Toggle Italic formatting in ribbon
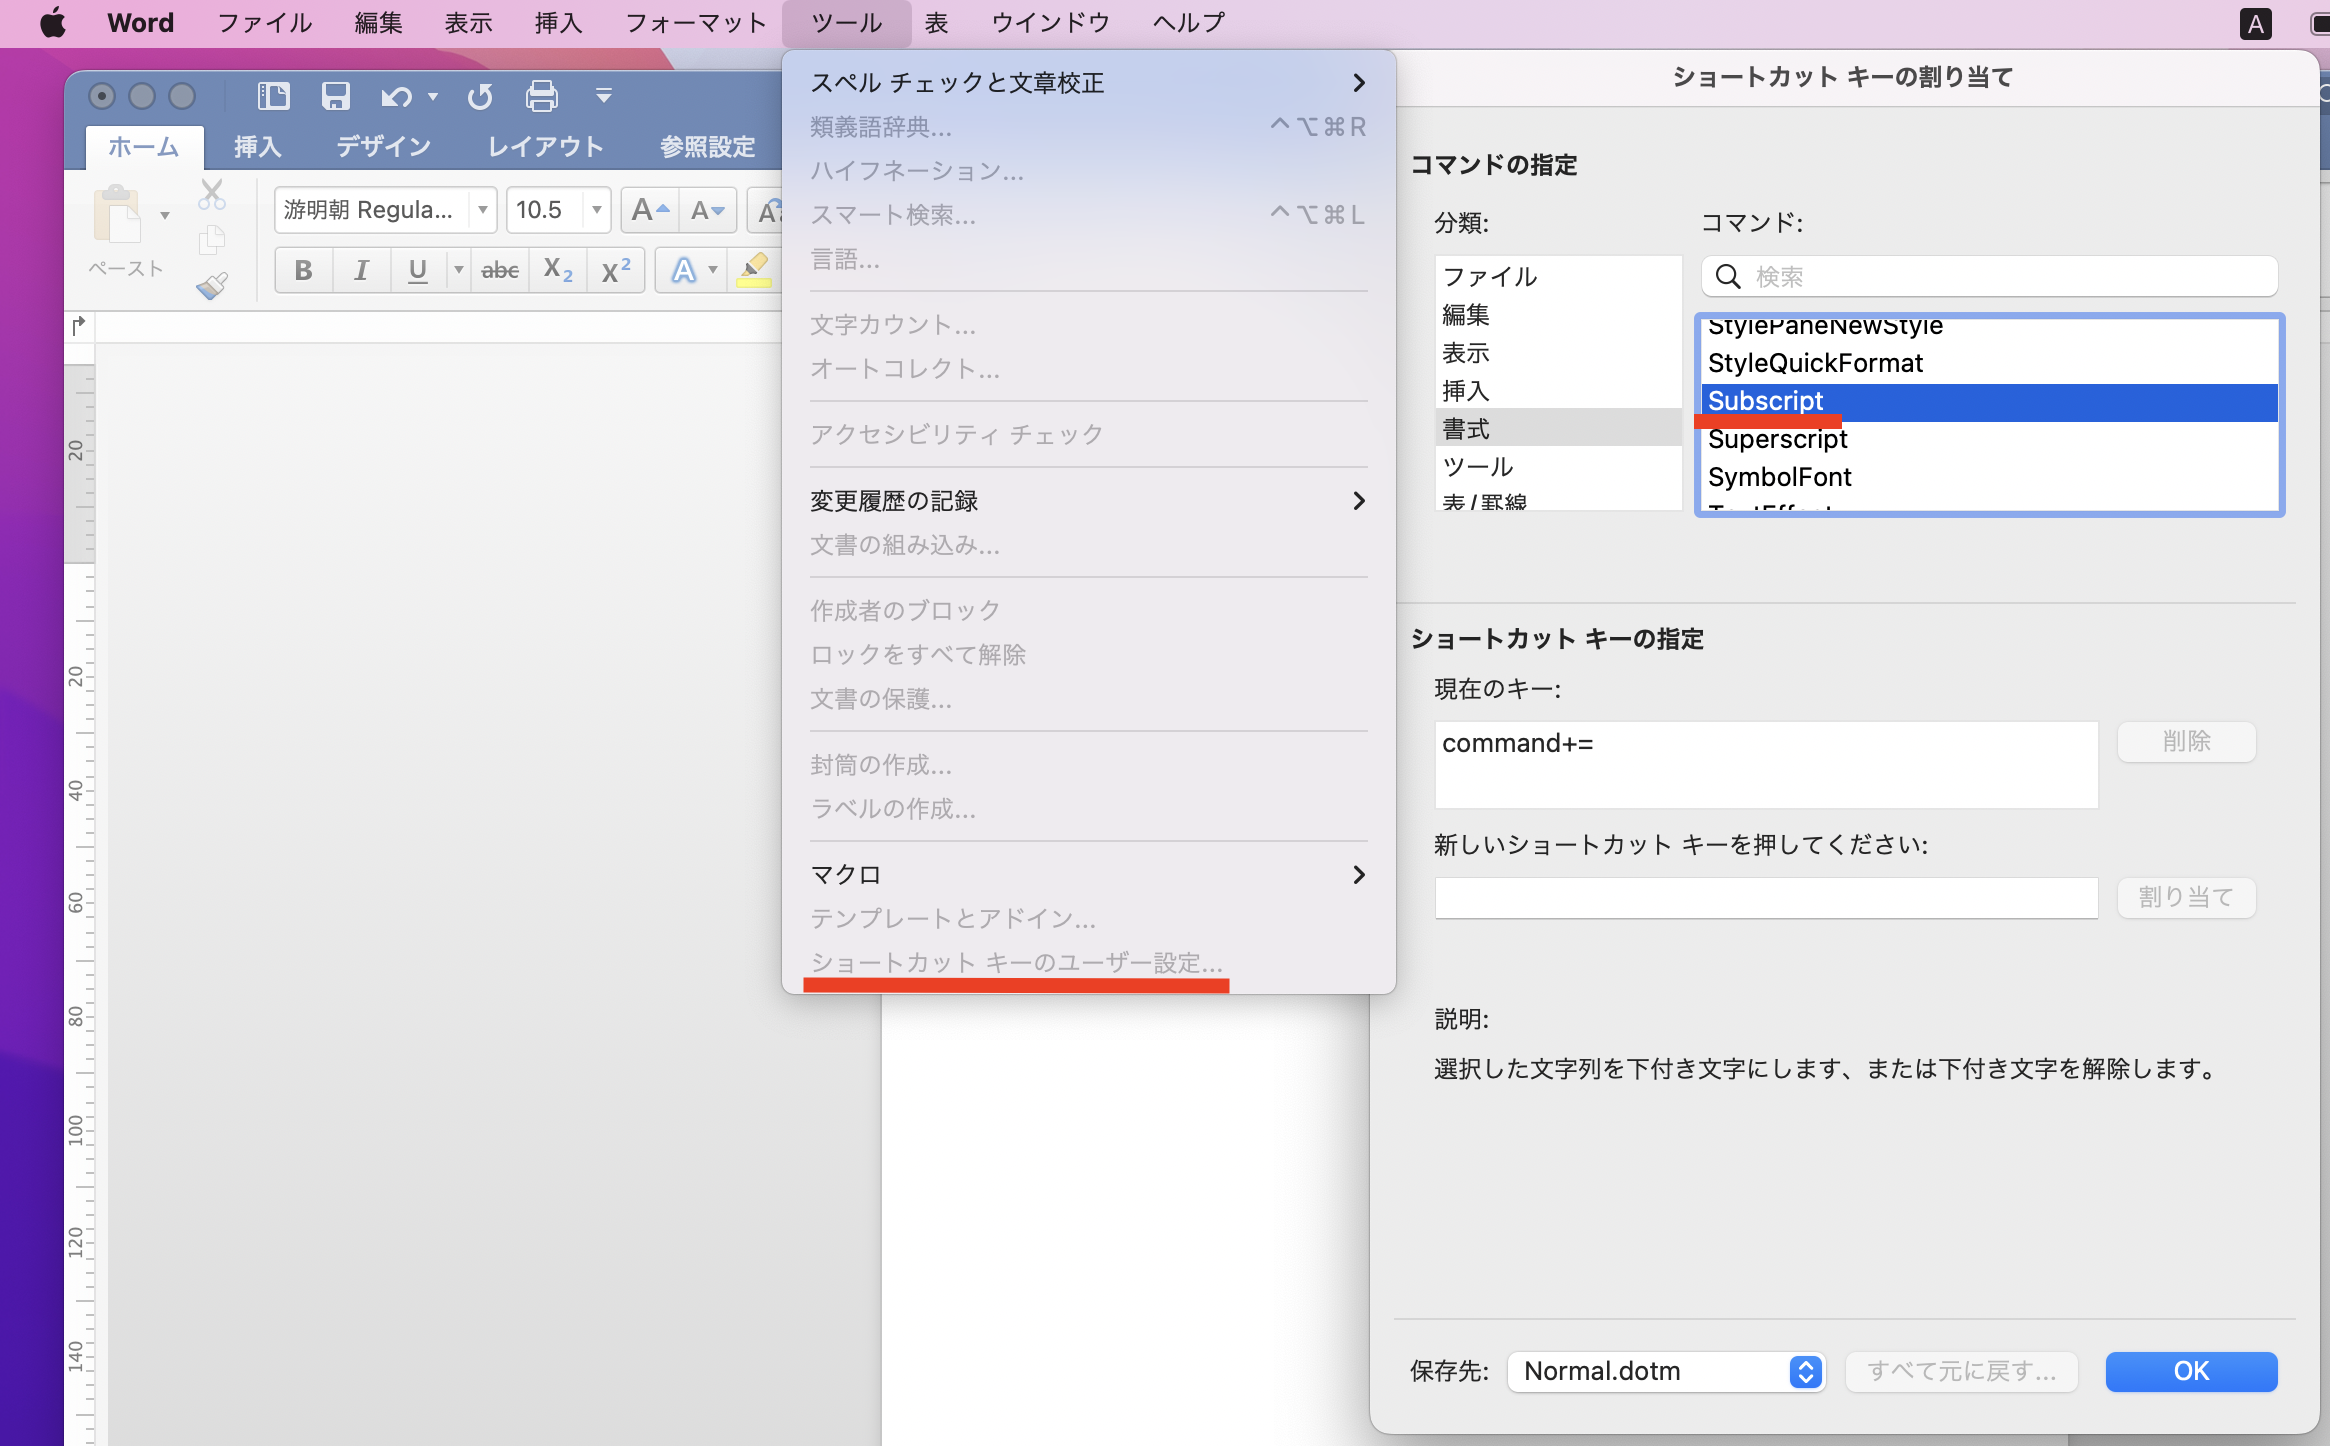The width and height of the screenshot is (2330, 1446). 361,270
